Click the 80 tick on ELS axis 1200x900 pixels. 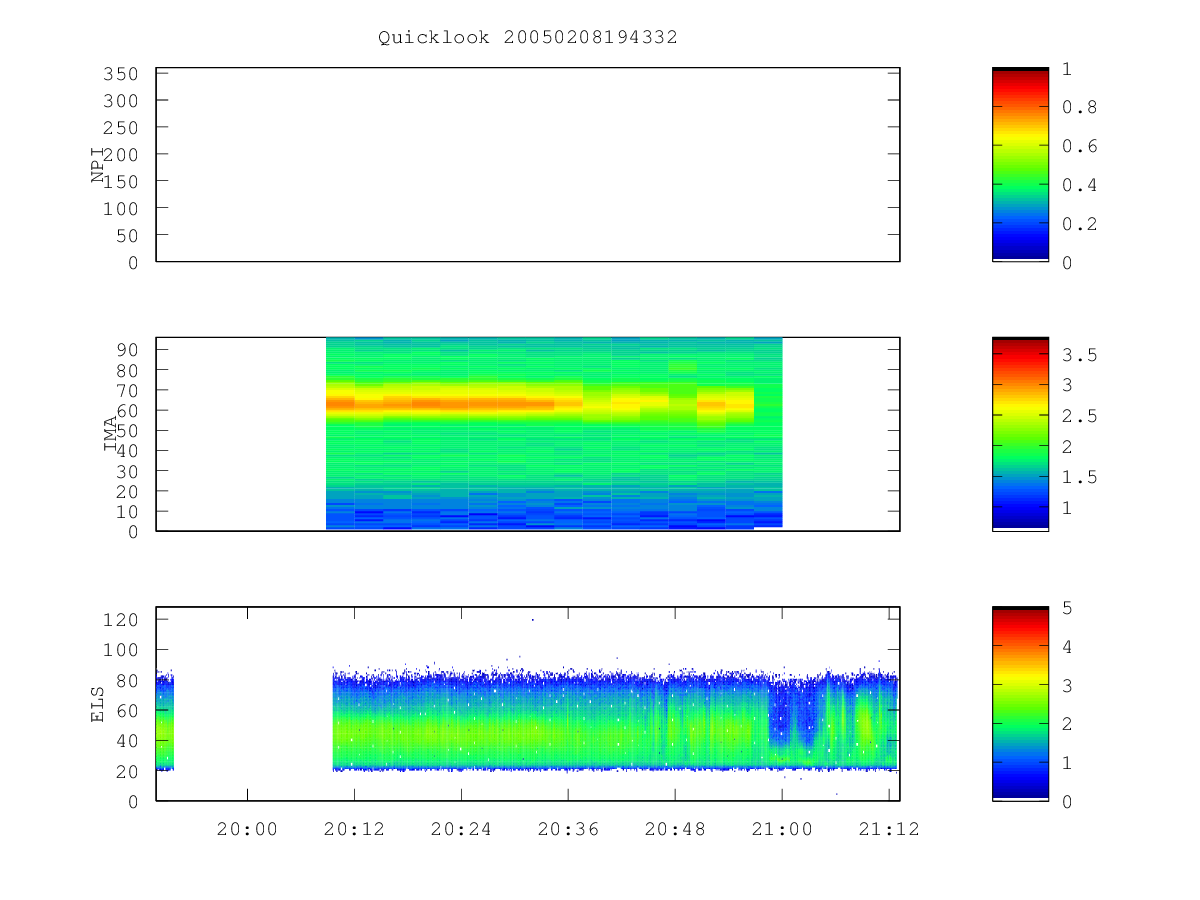tap(127, 681)
